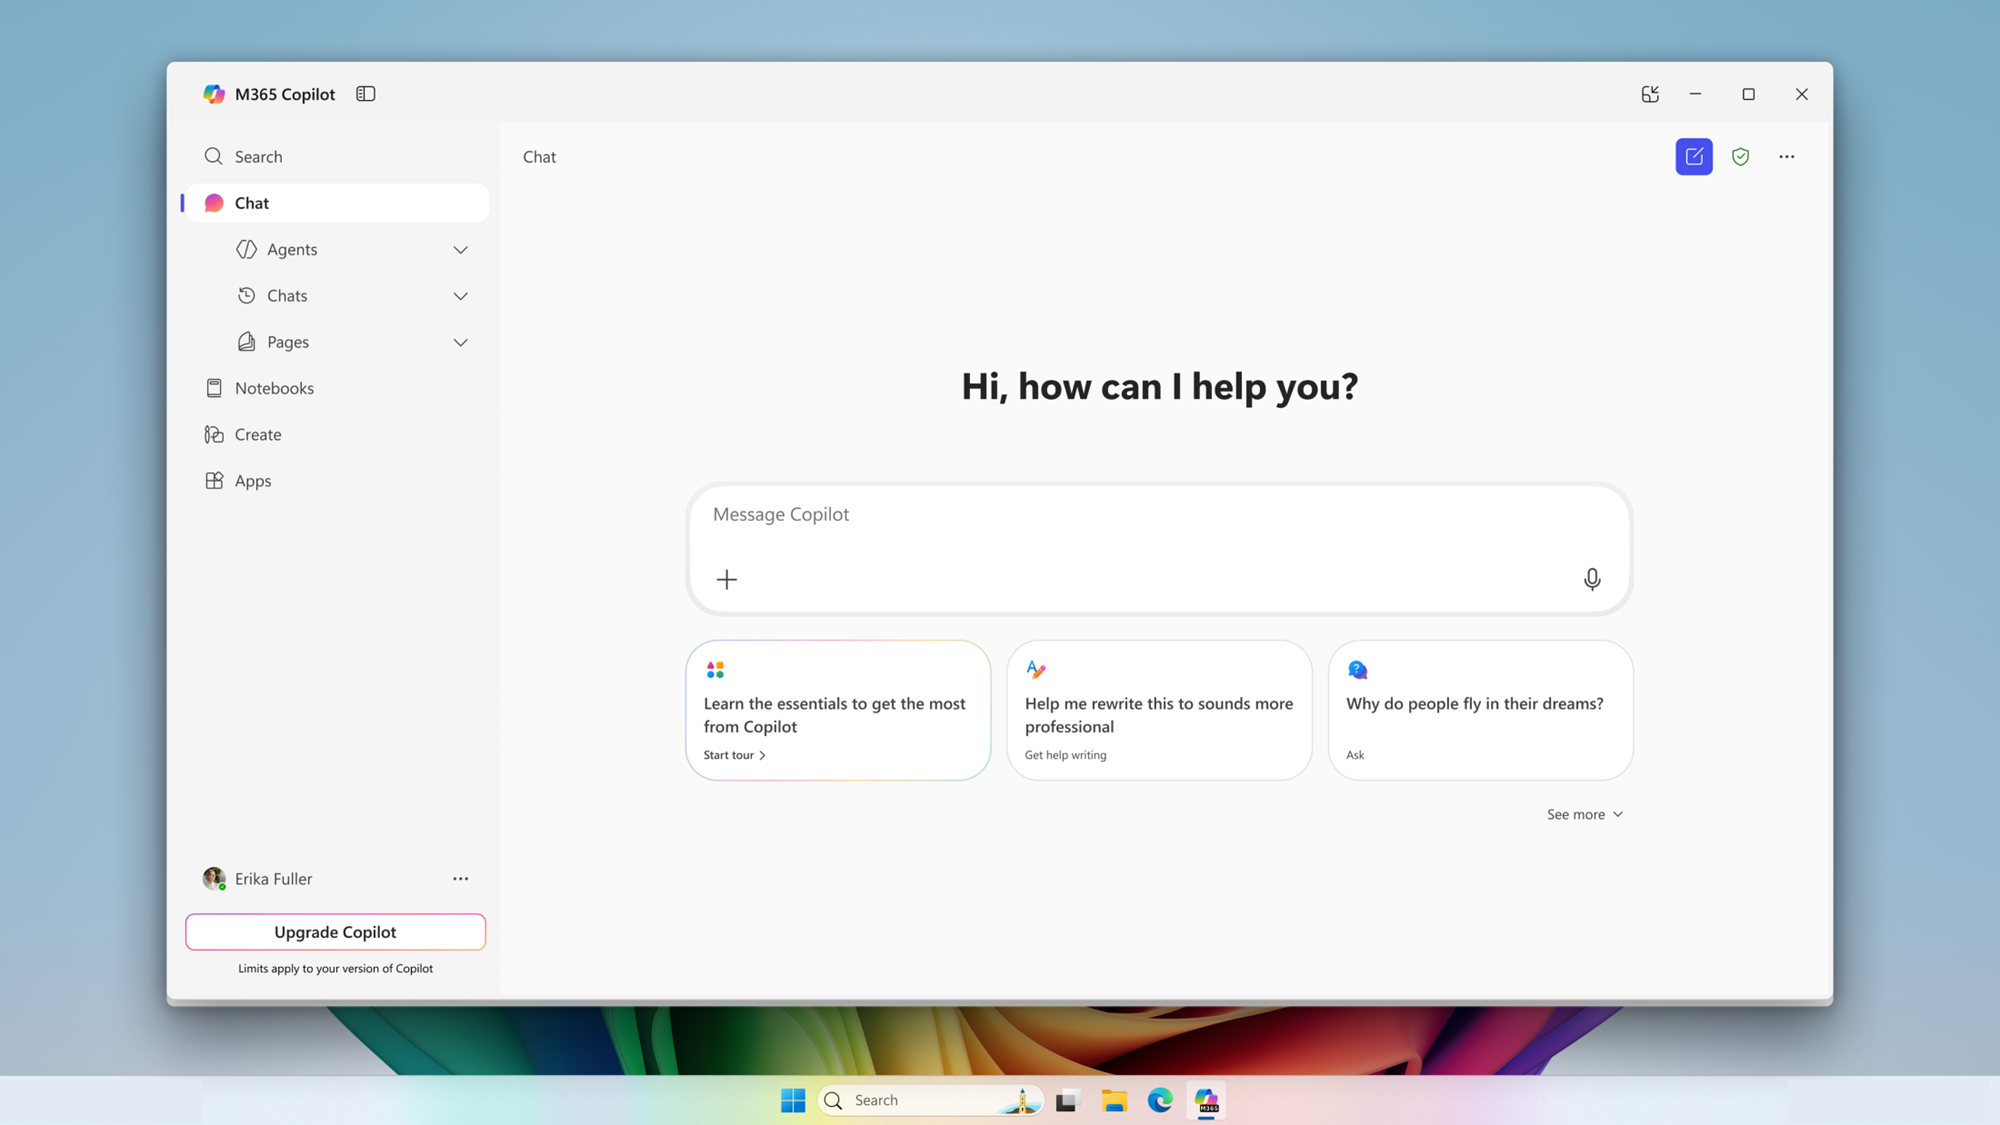2000x1125 pixels.
Task: Click the Upgrade Copilot button
Action: point(335,932)
